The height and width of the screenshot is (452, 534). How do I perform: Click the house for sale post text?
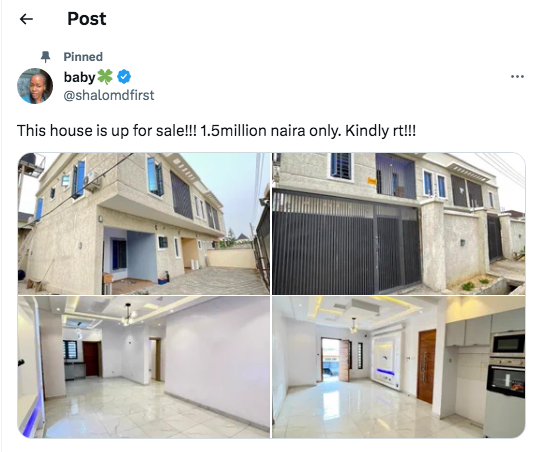[x=216, y=131]
